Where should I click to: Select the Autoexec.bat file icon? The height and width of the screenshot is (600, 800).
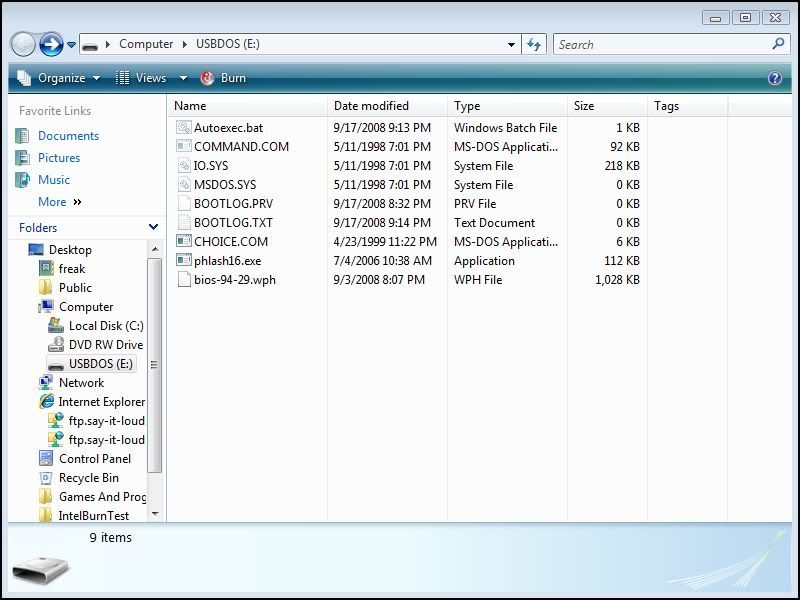[x=184, y=128]
